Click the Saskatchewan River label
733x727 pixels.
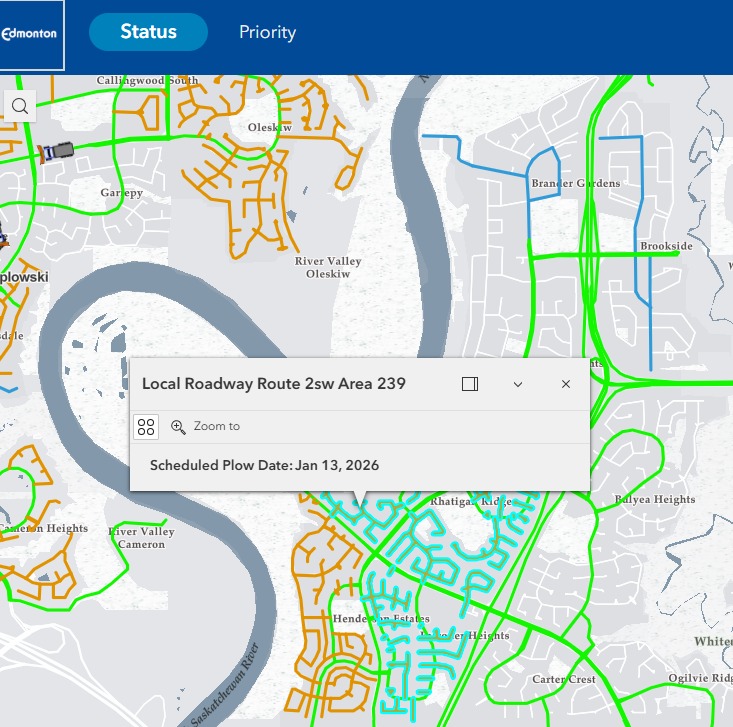[x=226, y=685]
